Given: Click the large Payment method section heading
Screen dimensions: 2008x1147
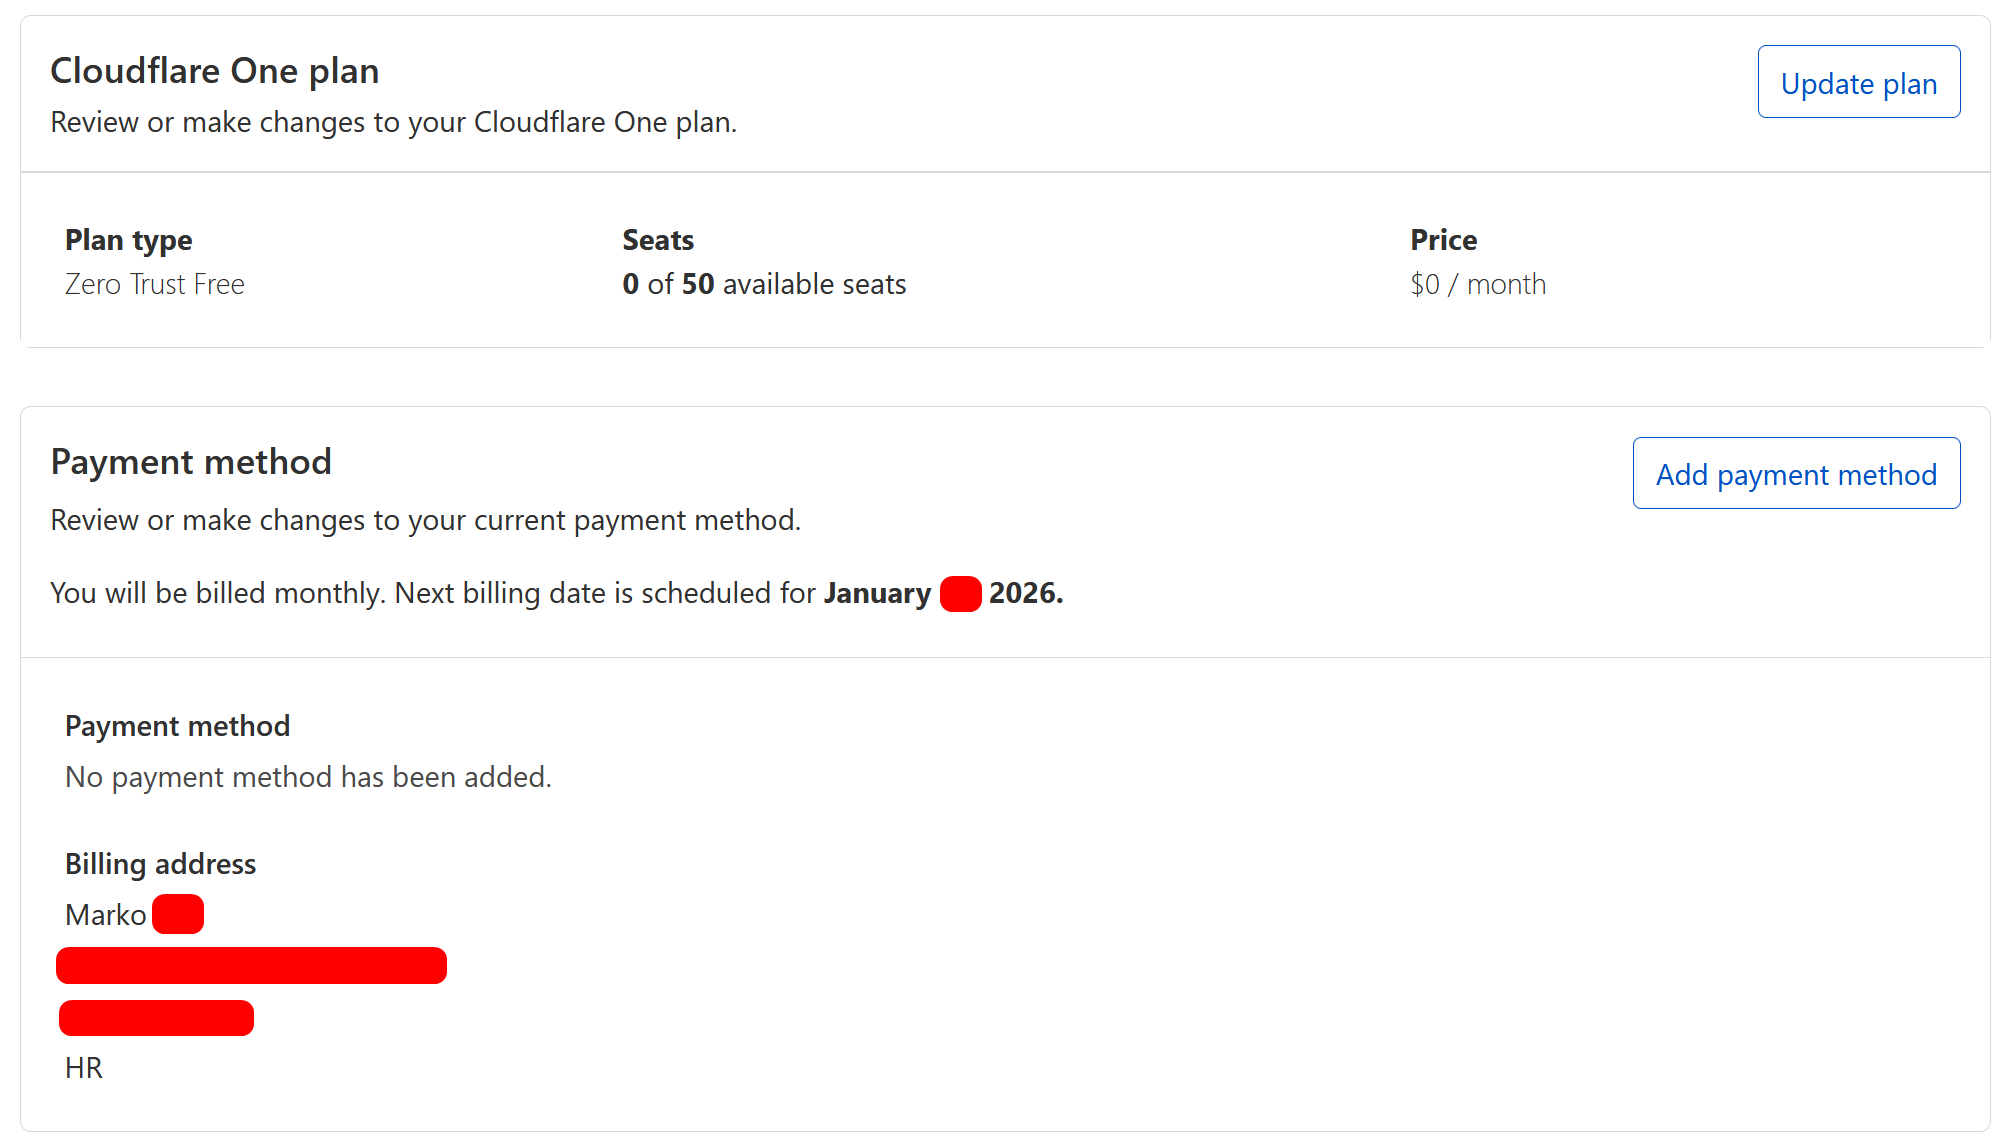Looking at the screenshot, I should tap(191, 462).
